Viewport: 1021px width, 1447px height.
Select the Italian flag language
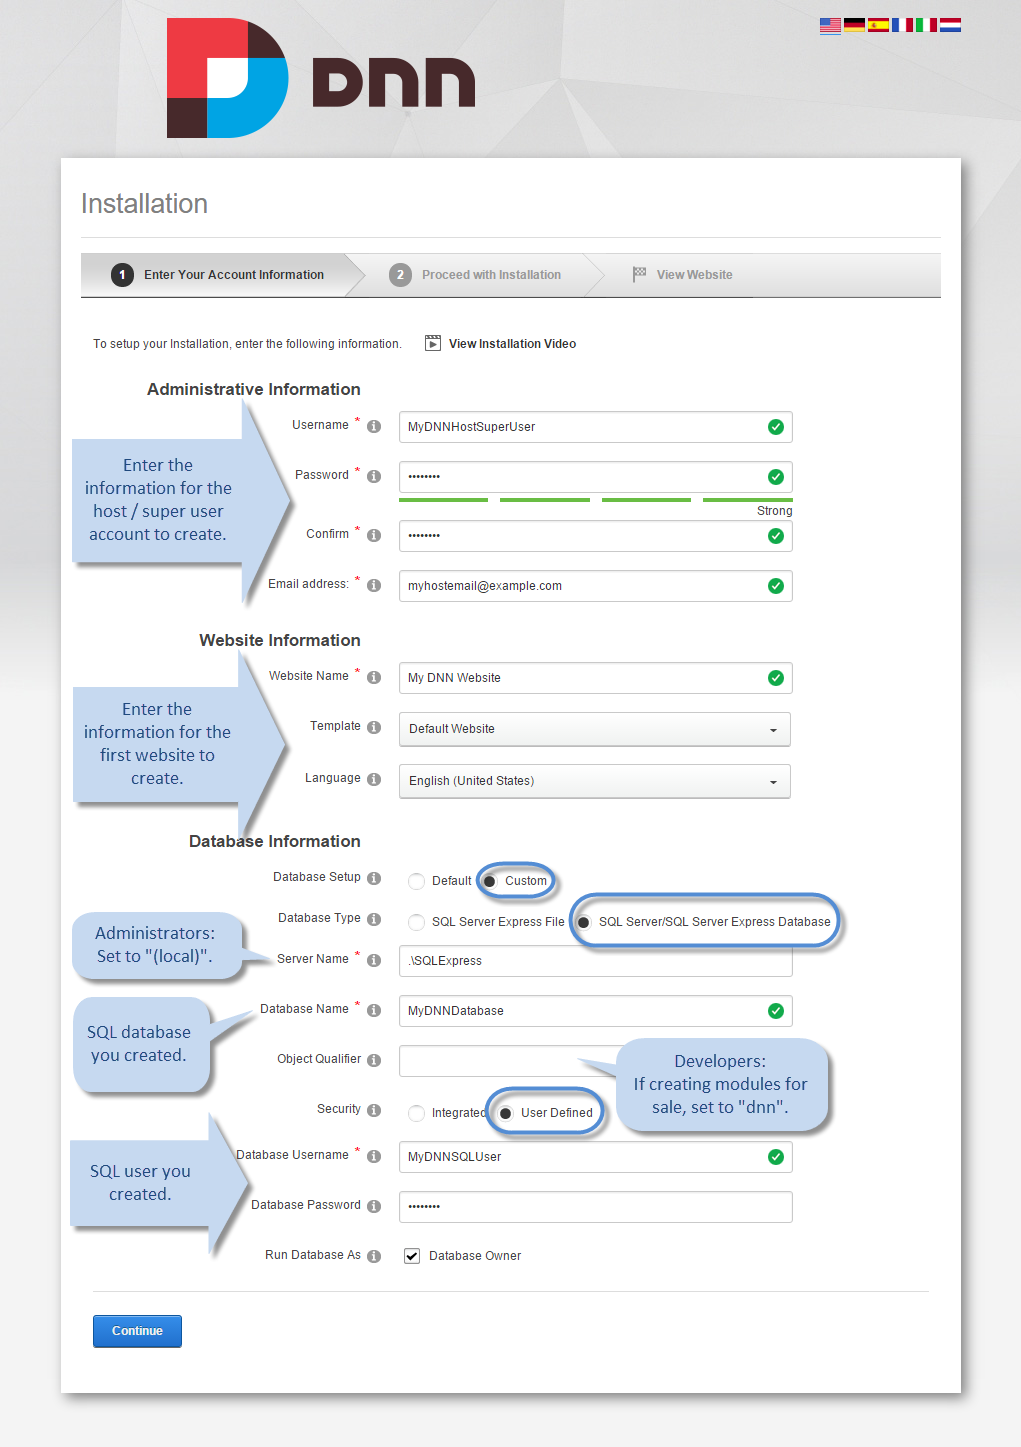tap(926, 26)
